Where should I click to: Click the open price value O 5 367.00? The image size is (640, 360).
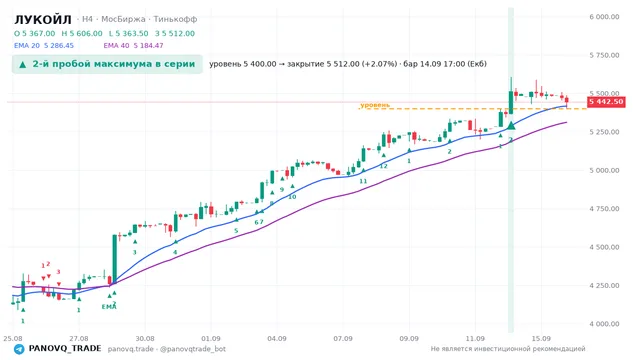pos(35,33)
